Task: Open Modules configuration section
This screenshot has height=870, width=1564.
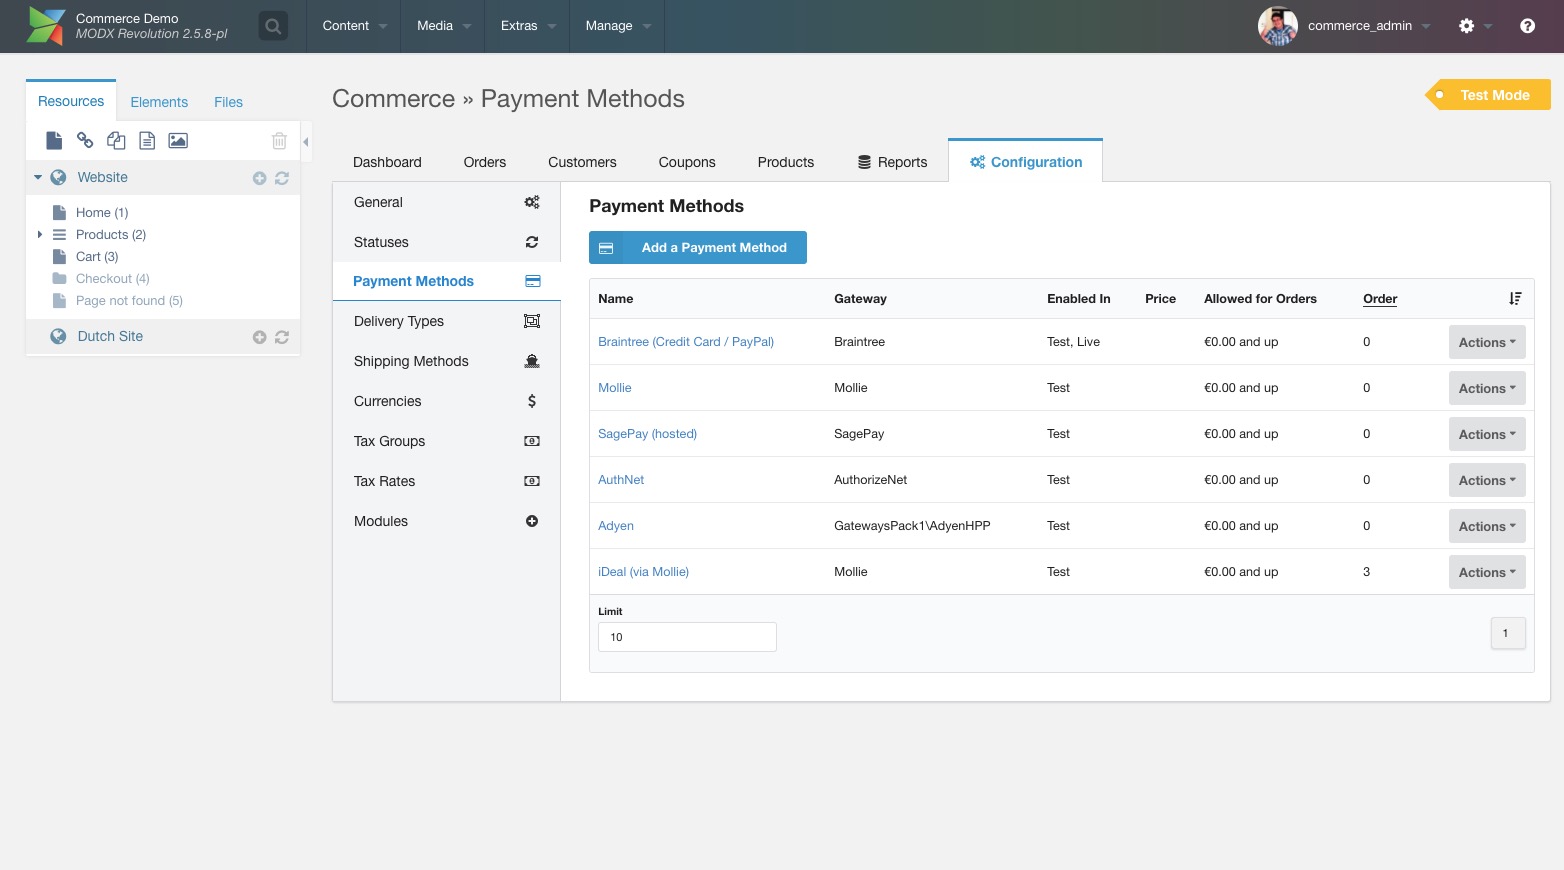Action: [447, 521]
